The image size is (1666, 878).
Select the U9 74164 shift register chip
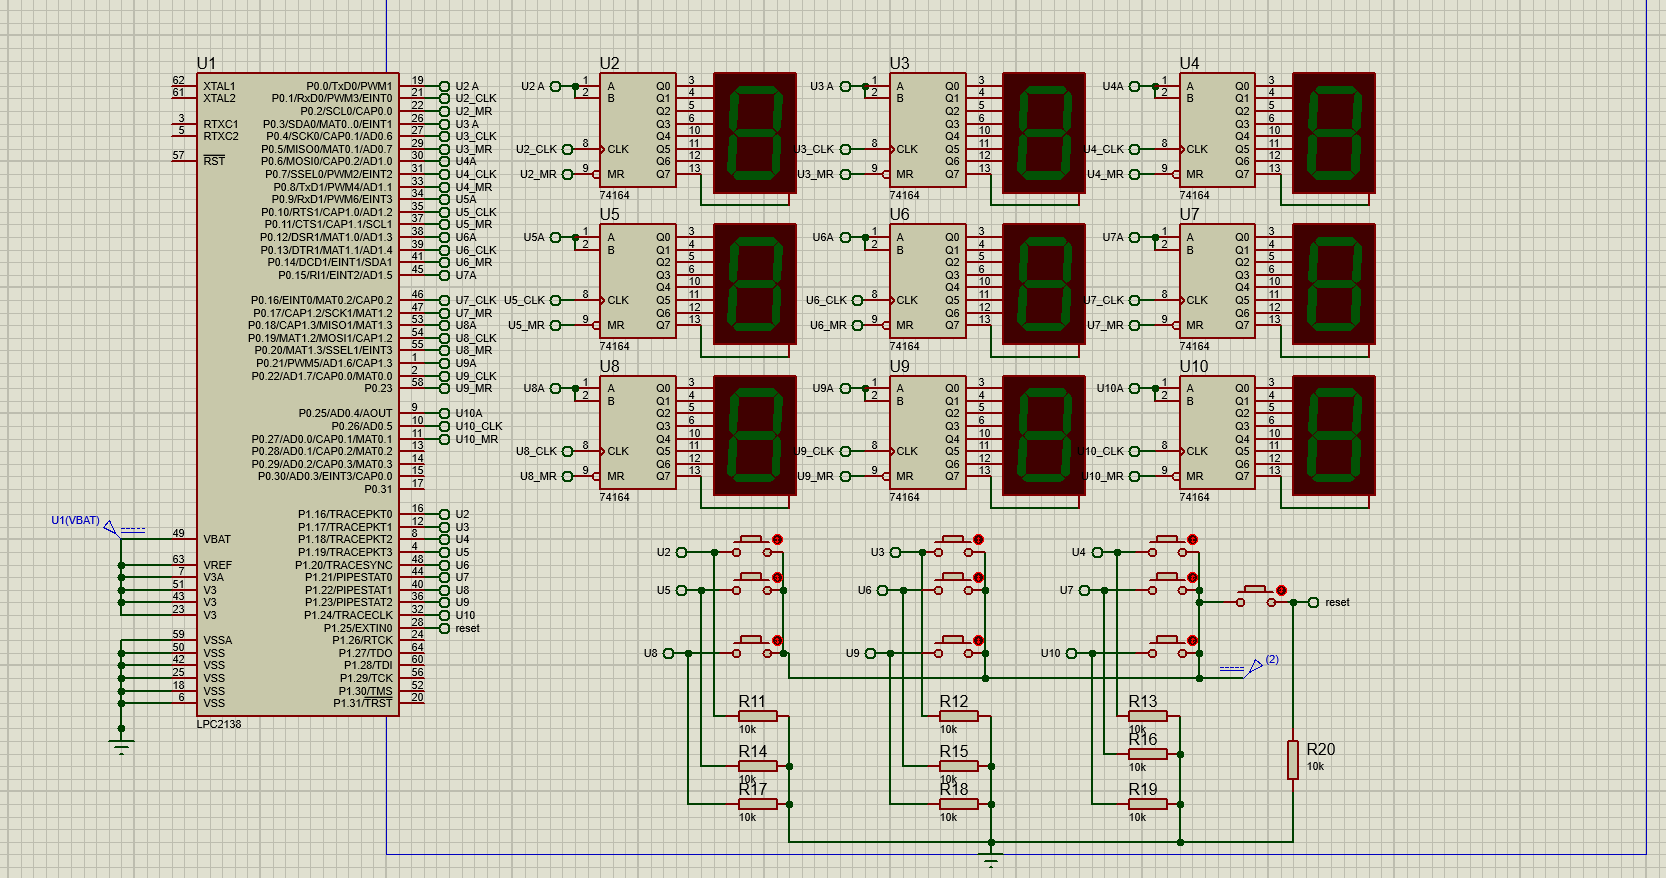click(x=927, y=432)
